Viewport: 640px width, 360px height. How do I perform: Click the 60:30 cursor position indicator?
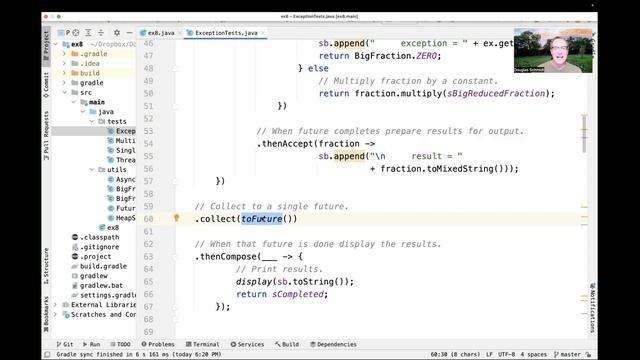coord(455,354)
